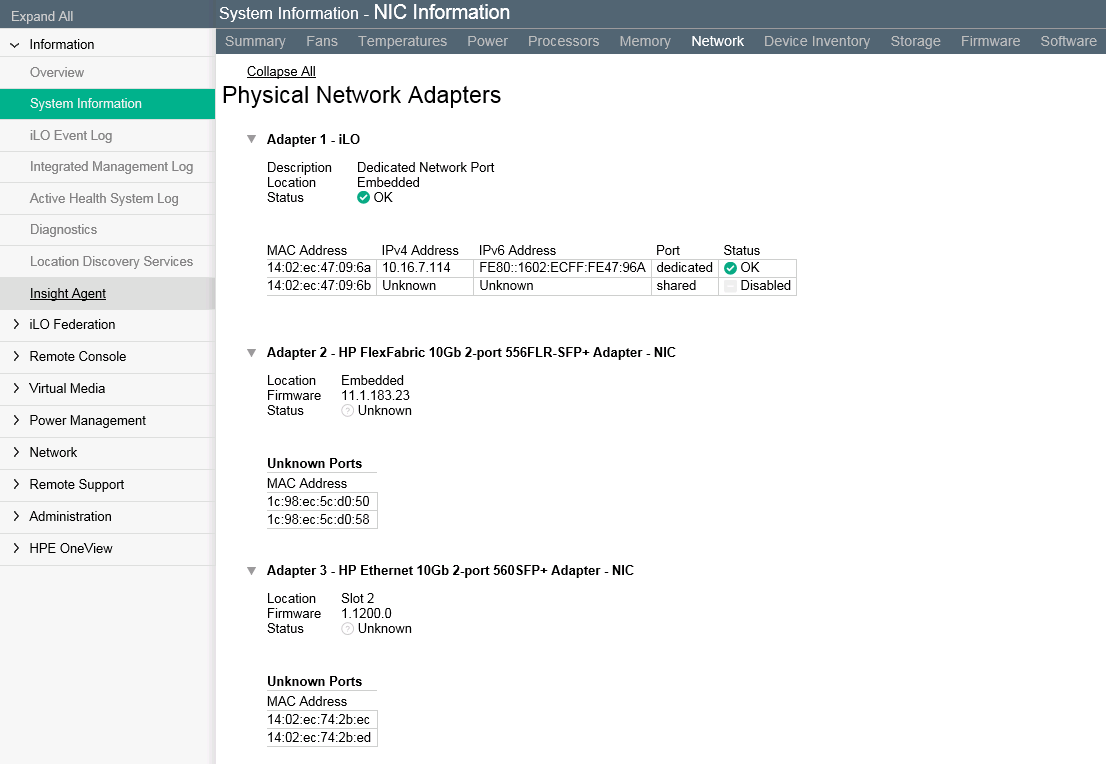The image size is (1106, 764).
Task: Expand the Remote Support chevron
Action: (16, 485)
